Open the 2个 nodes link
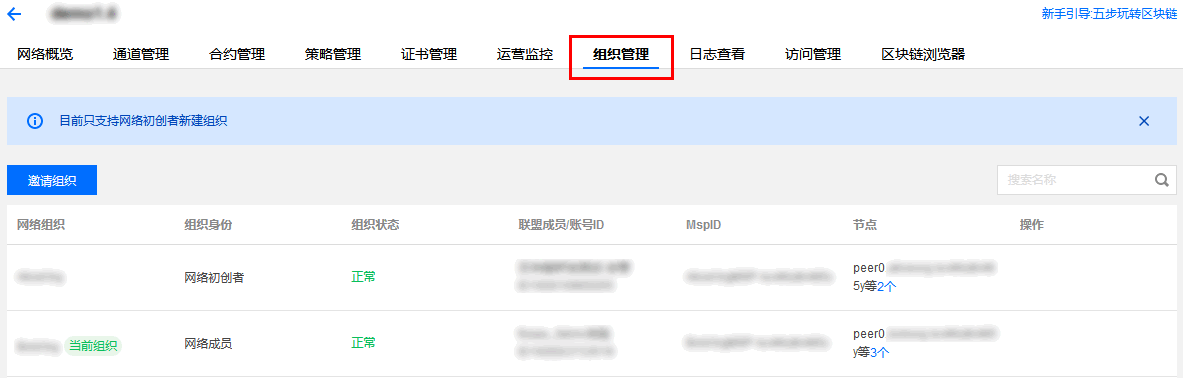The height and width of the screenshot is (378, 1183). click(x=887, y=286)
